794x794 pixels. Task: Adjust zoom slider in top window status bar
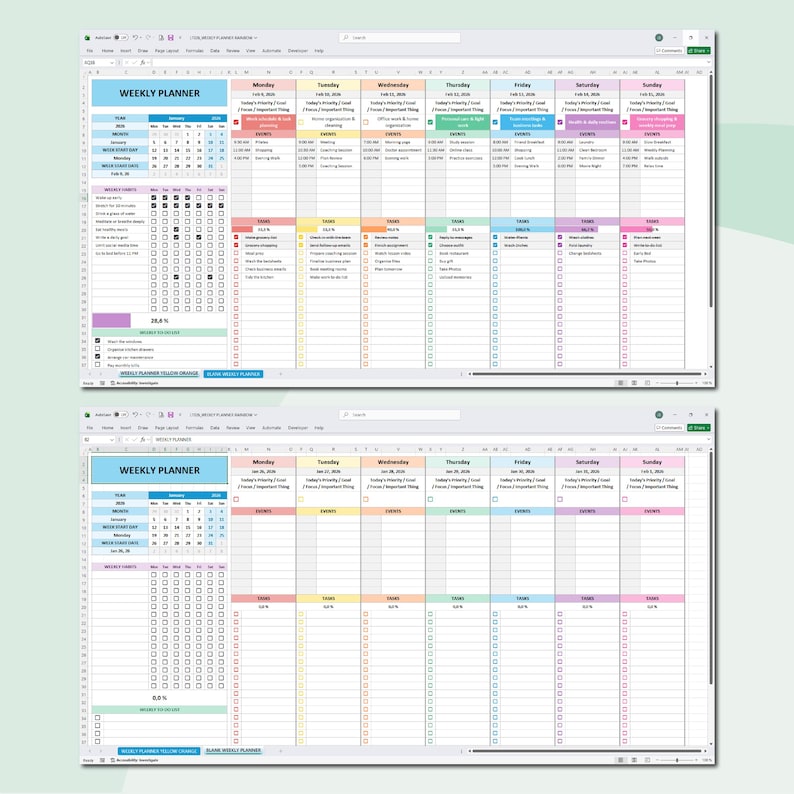pyautogui.click(x=677, y=383)
